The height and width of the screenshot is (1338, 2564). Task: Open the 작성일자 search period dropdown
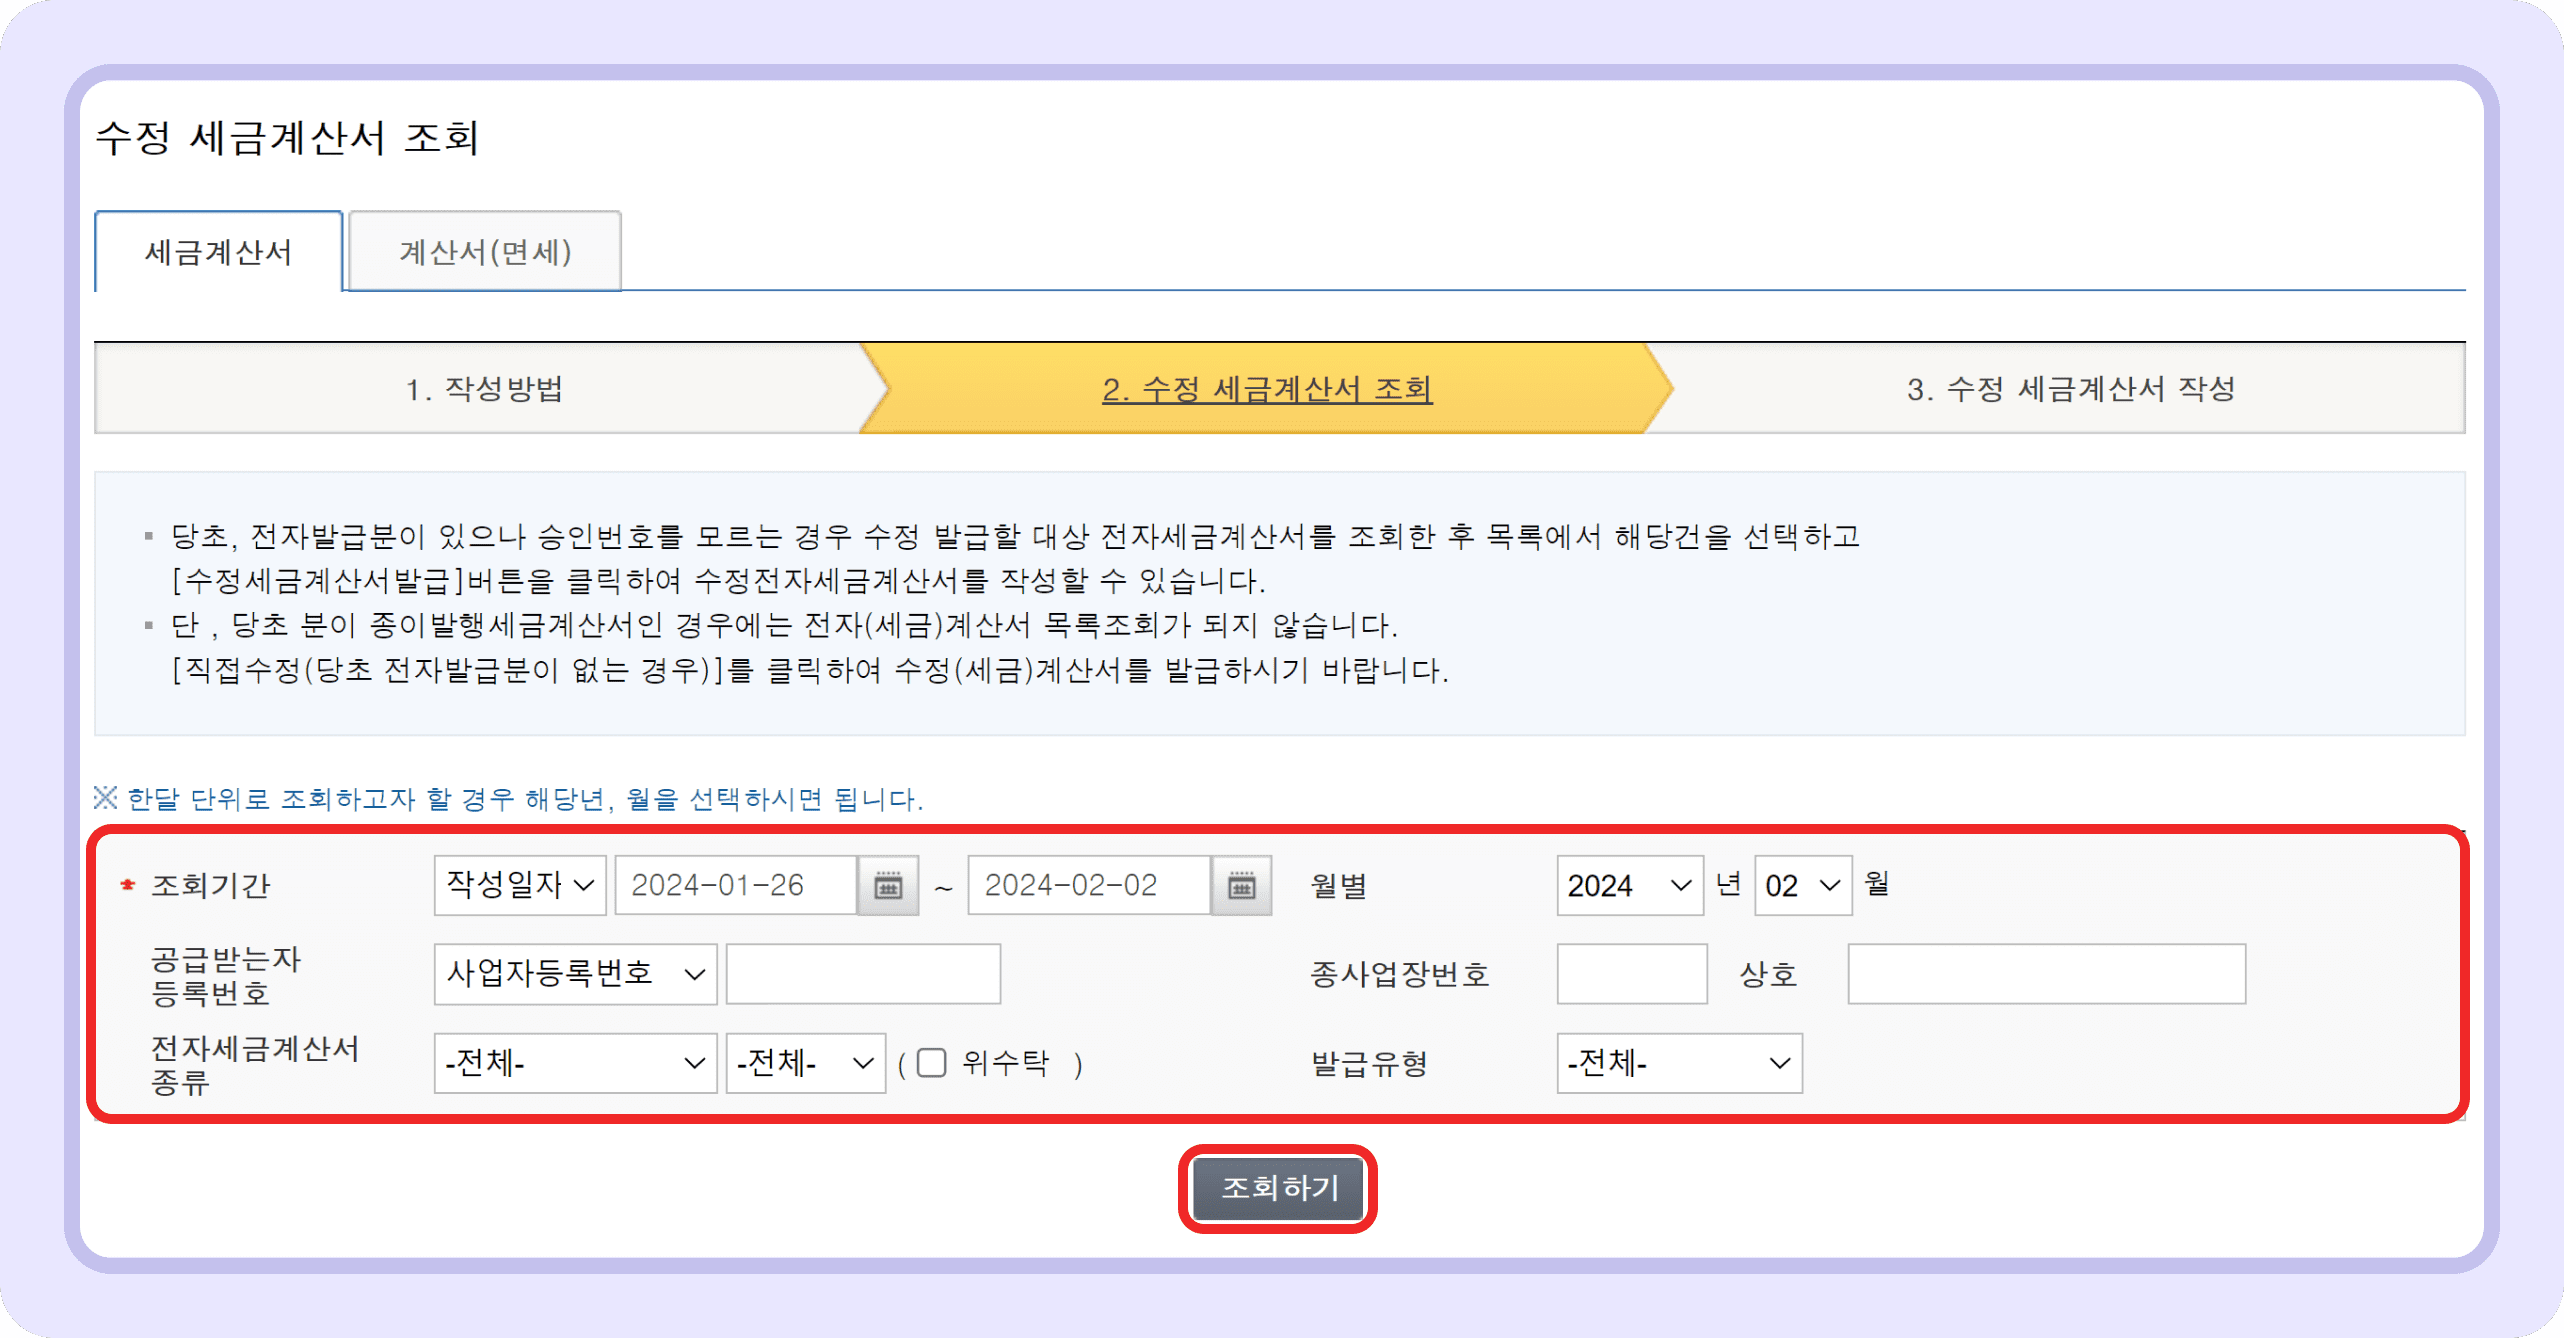519,884
